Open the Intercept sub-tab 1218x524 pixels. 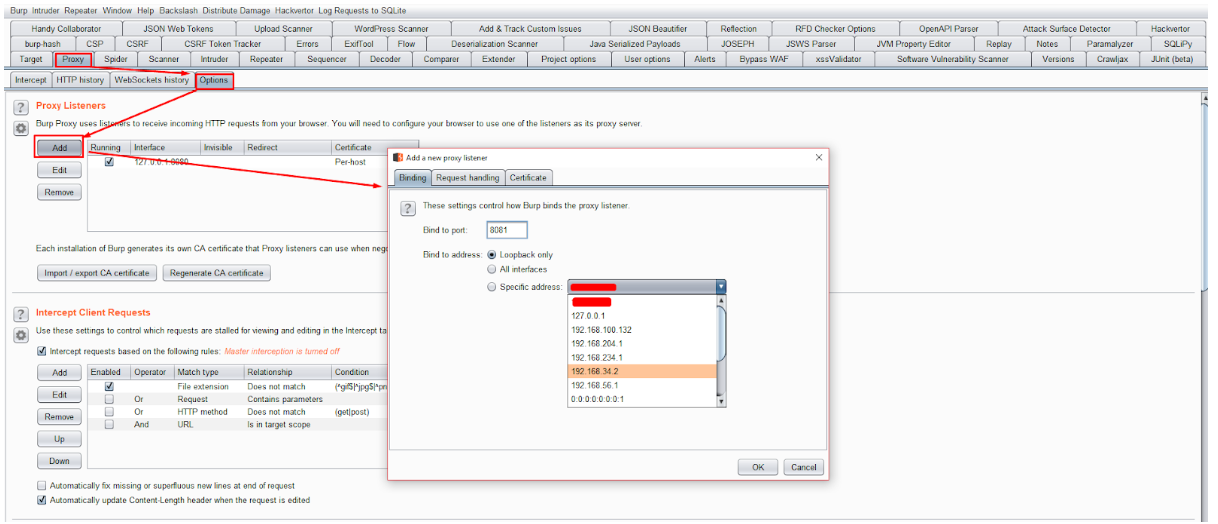point(30,80)
